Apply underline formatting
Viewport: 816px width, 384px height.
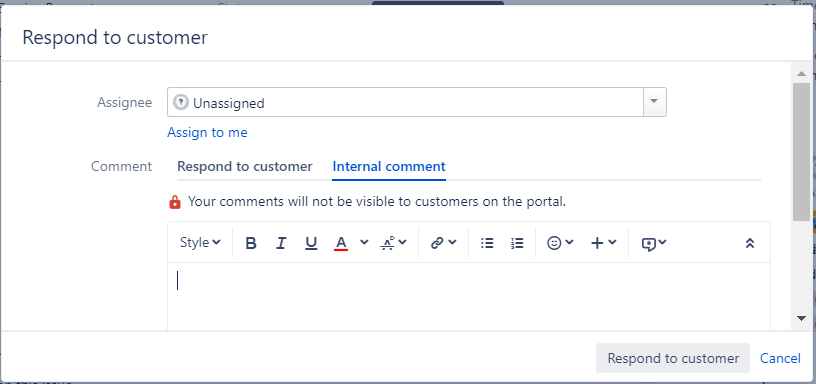coord(311,243)
